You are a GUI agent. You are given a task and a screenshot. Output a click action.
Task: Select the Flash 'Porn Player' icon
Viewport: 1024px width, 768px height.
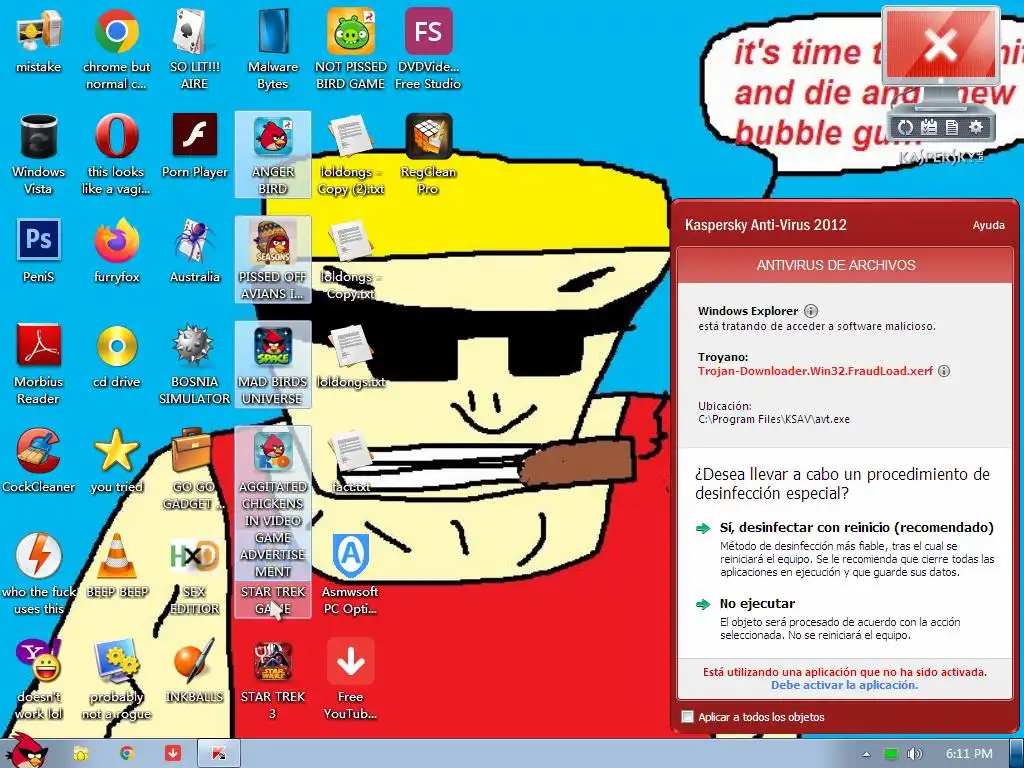coord(195,146)
